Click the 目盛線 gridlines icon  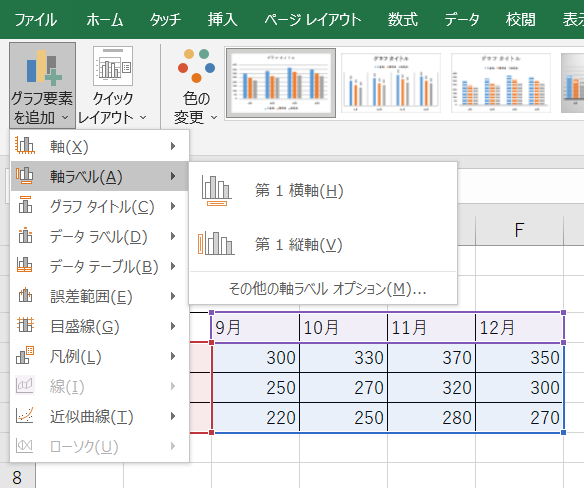pos(25,324)
